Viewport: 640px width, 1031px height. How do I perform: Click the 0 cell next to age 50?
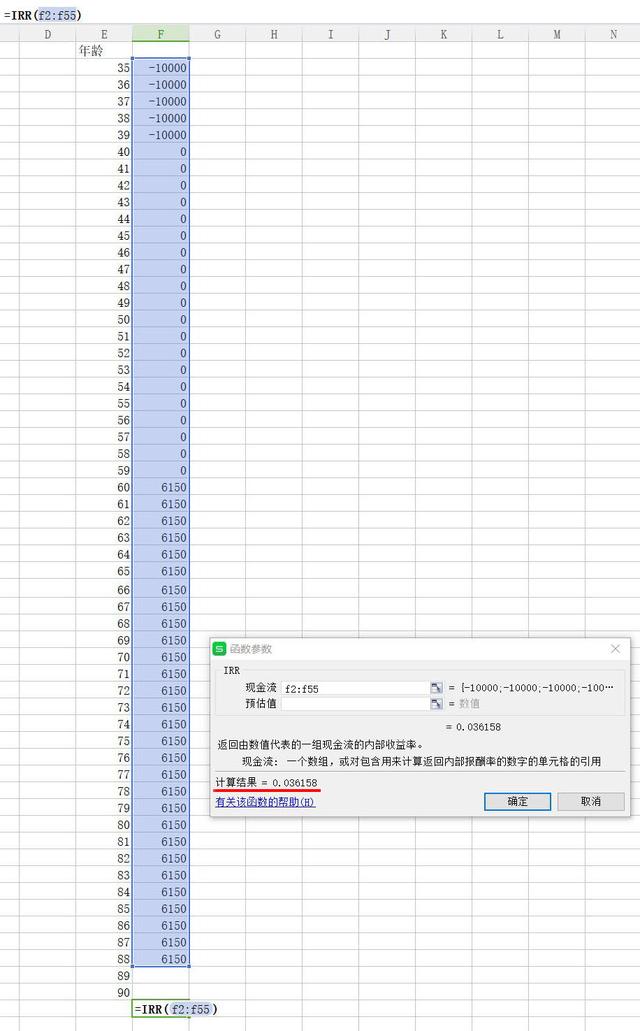coord(160,320)
